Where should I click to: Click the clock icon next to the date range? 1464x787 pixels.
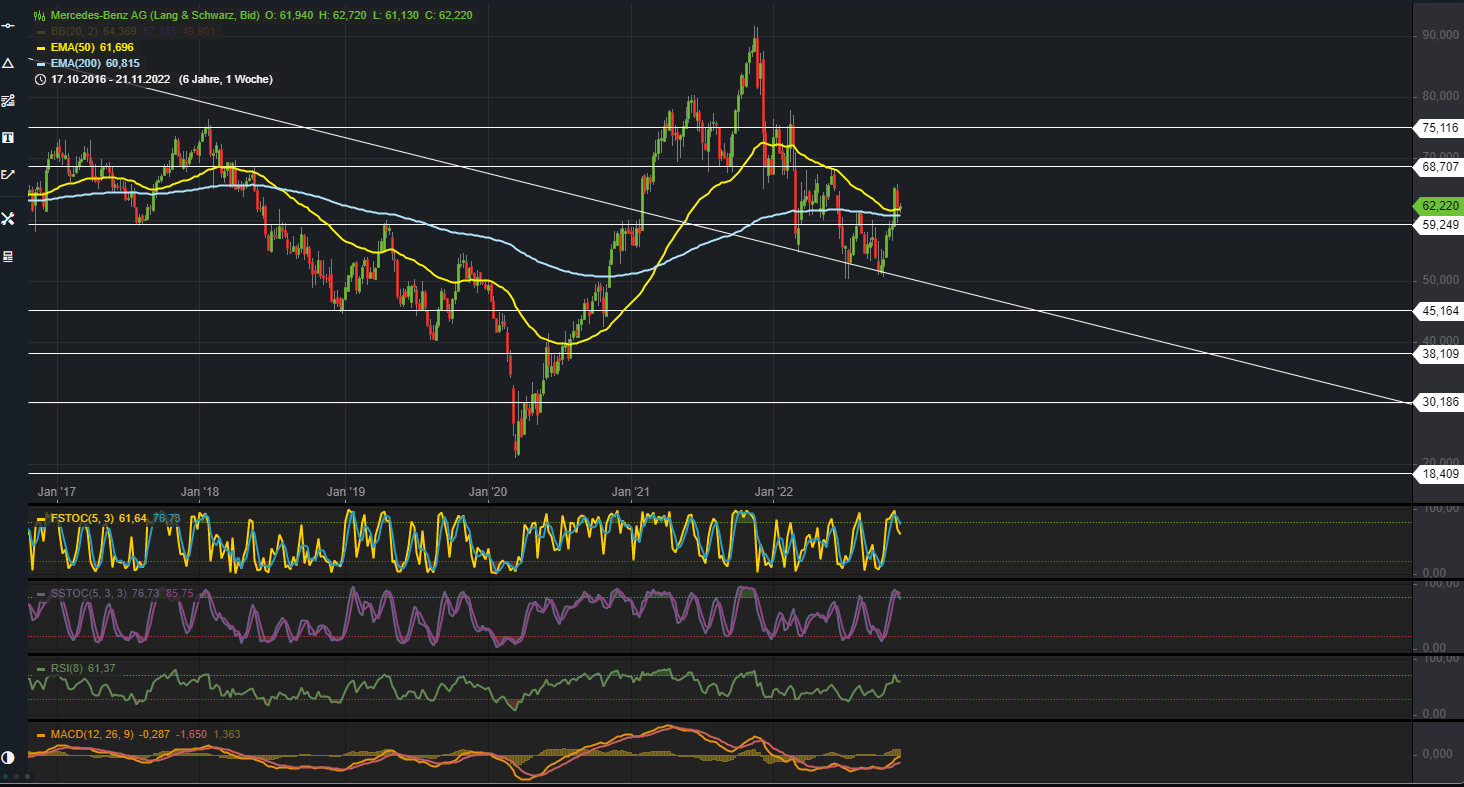coord(39,79)
